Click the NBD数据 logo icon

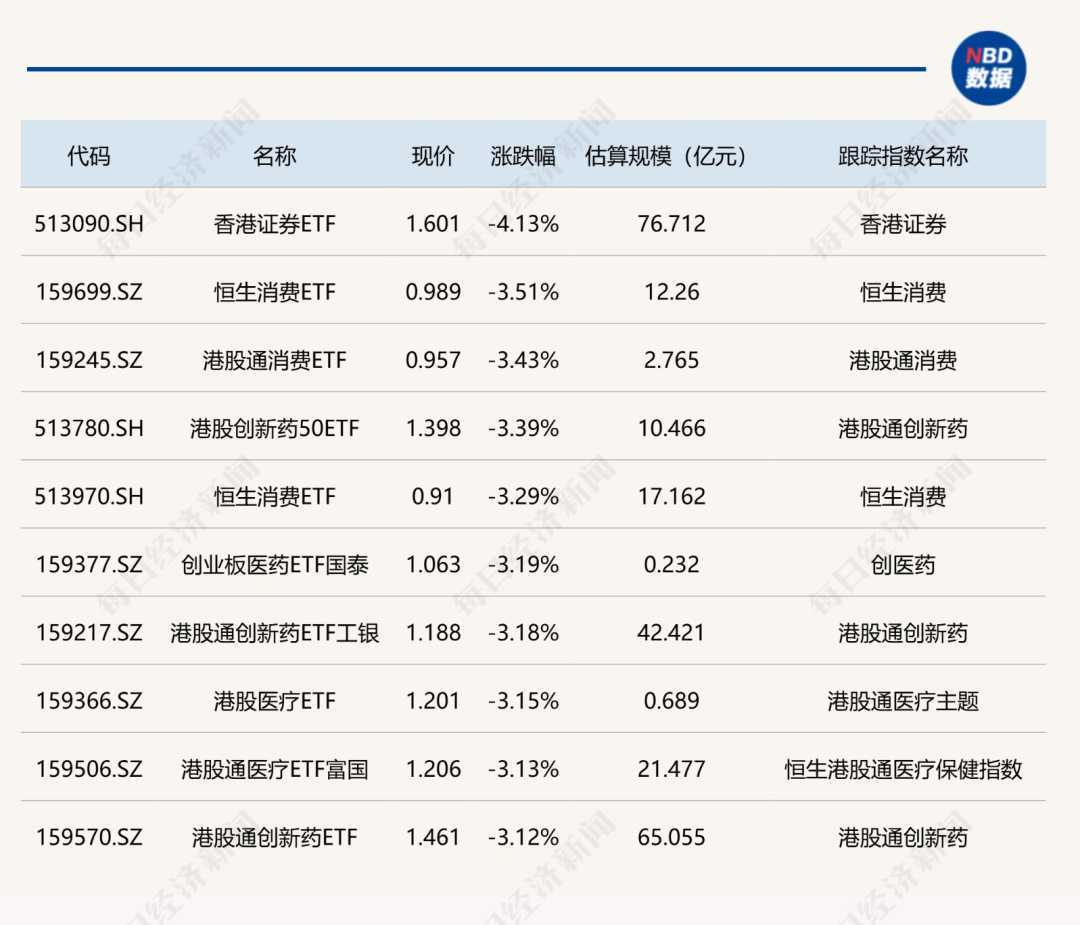pos(988,69)
